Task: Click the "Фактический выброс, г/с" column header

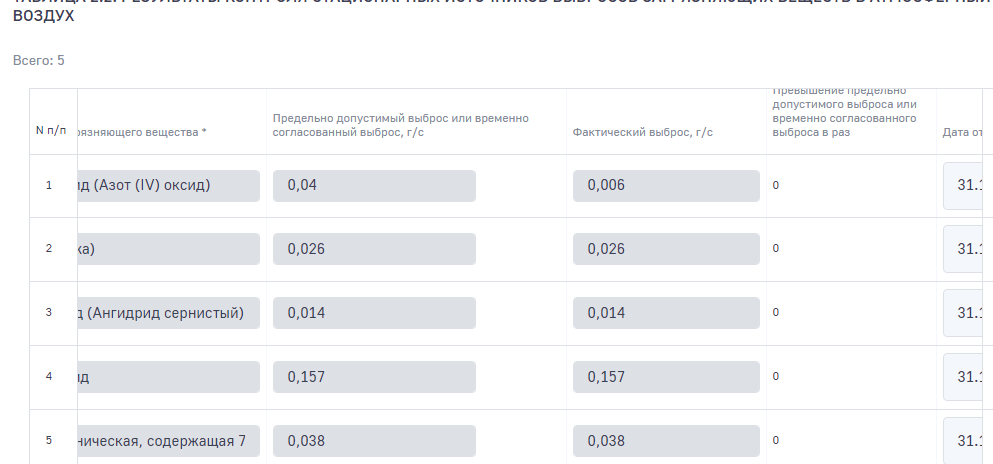Action: point(643,132)
